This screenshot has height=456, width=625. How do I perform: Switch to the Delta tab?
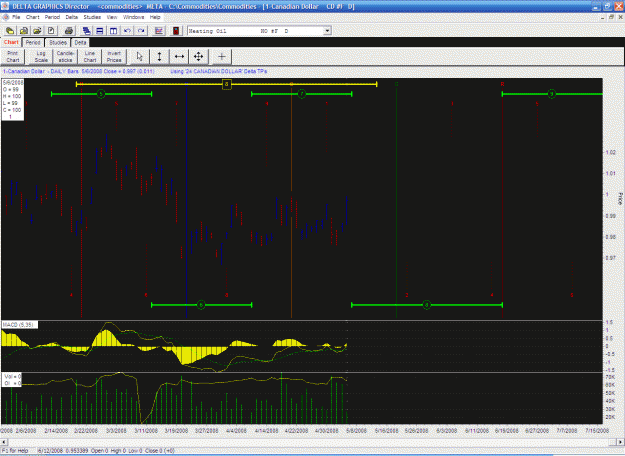point(80,42)
